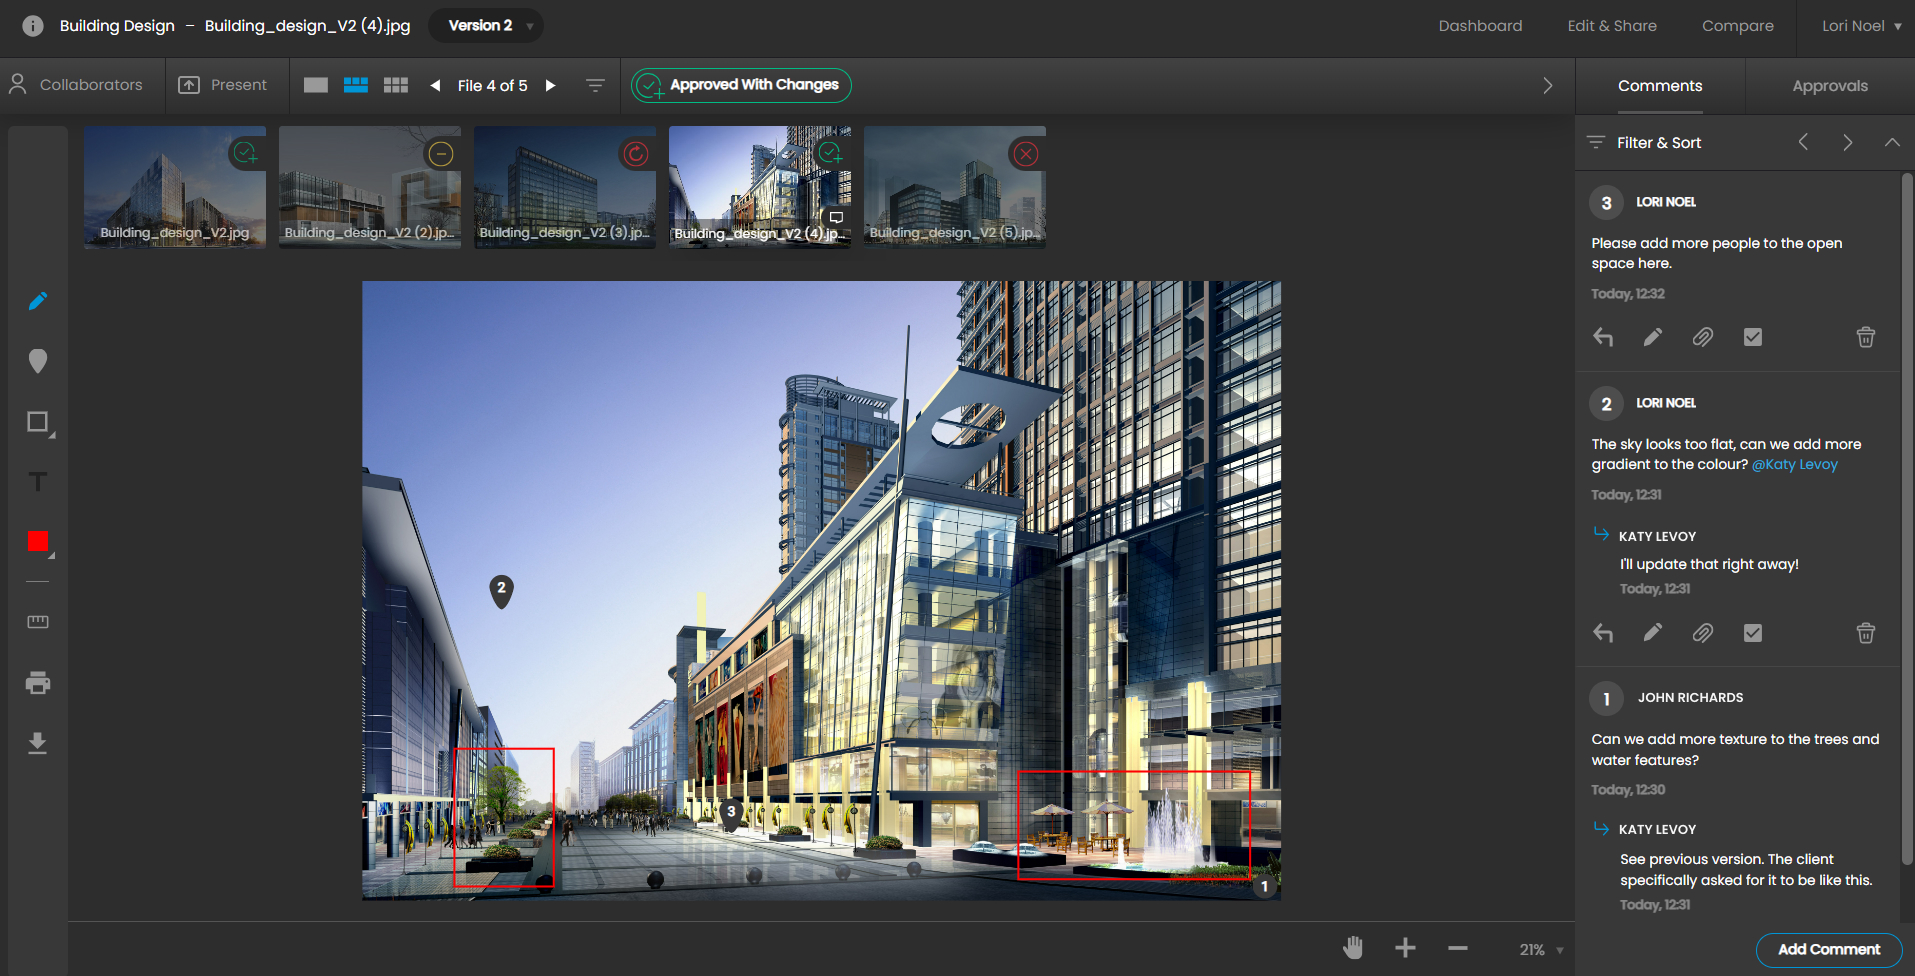The height and width of the screenshot is (976, 1915).
Task: Select the pencil drawing tool
Action: point(38,300)
